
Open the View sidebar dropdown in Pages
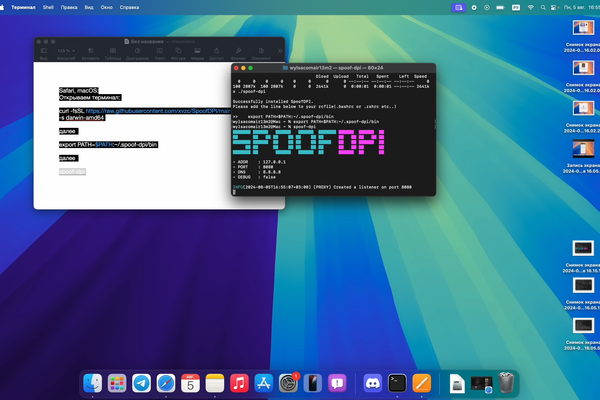(x=44, y=51)
